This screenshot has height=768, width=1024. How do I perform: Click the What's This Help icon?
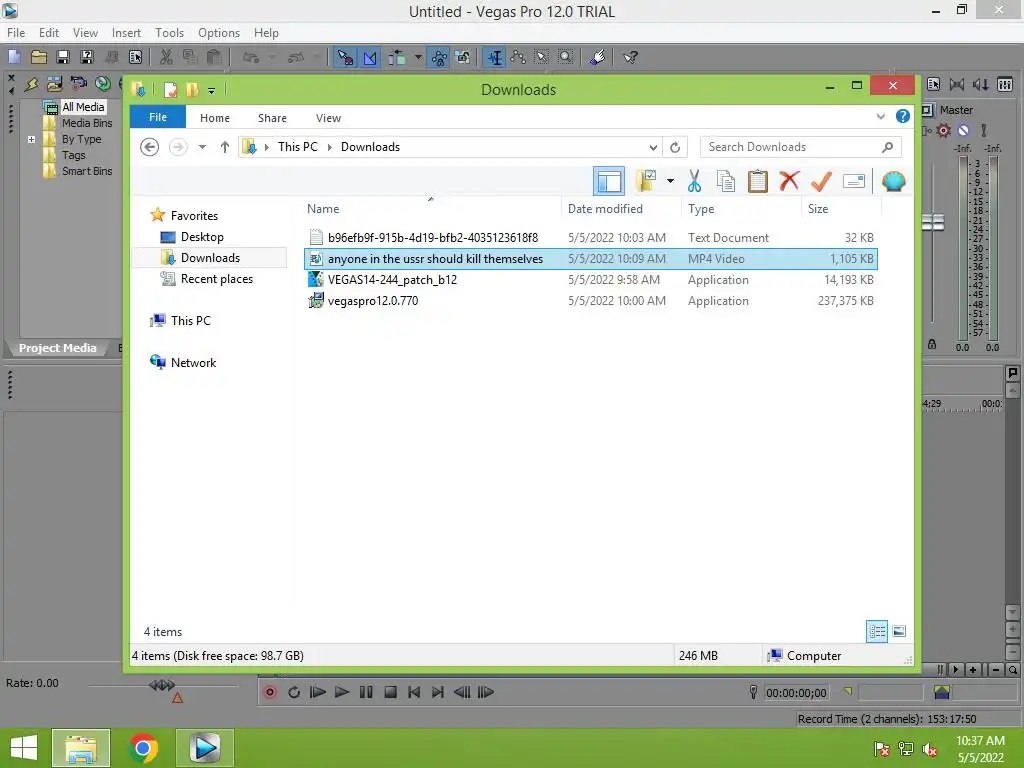(630, 57)
